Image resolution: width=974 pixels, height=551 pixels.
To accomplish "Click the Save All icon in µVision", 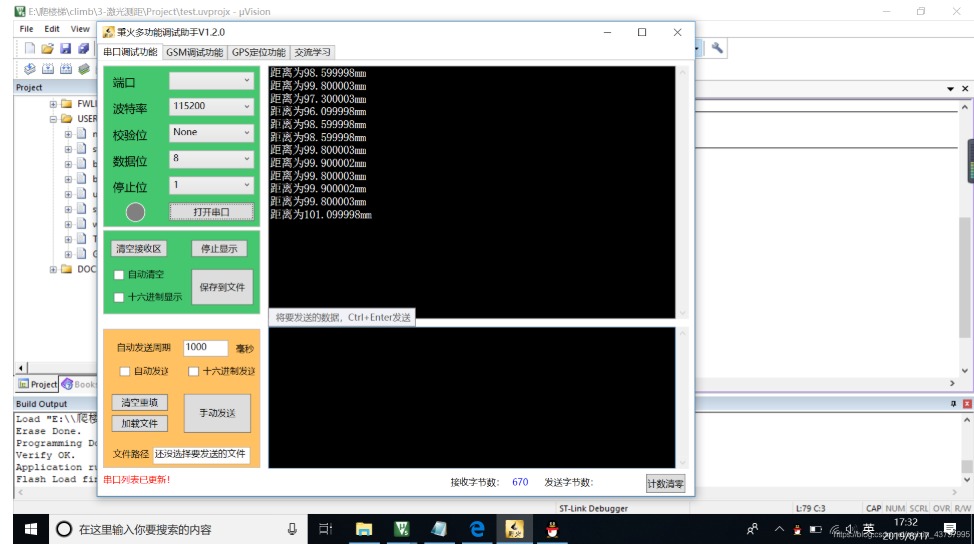I will pyautogui.click(x=83, y=48).
